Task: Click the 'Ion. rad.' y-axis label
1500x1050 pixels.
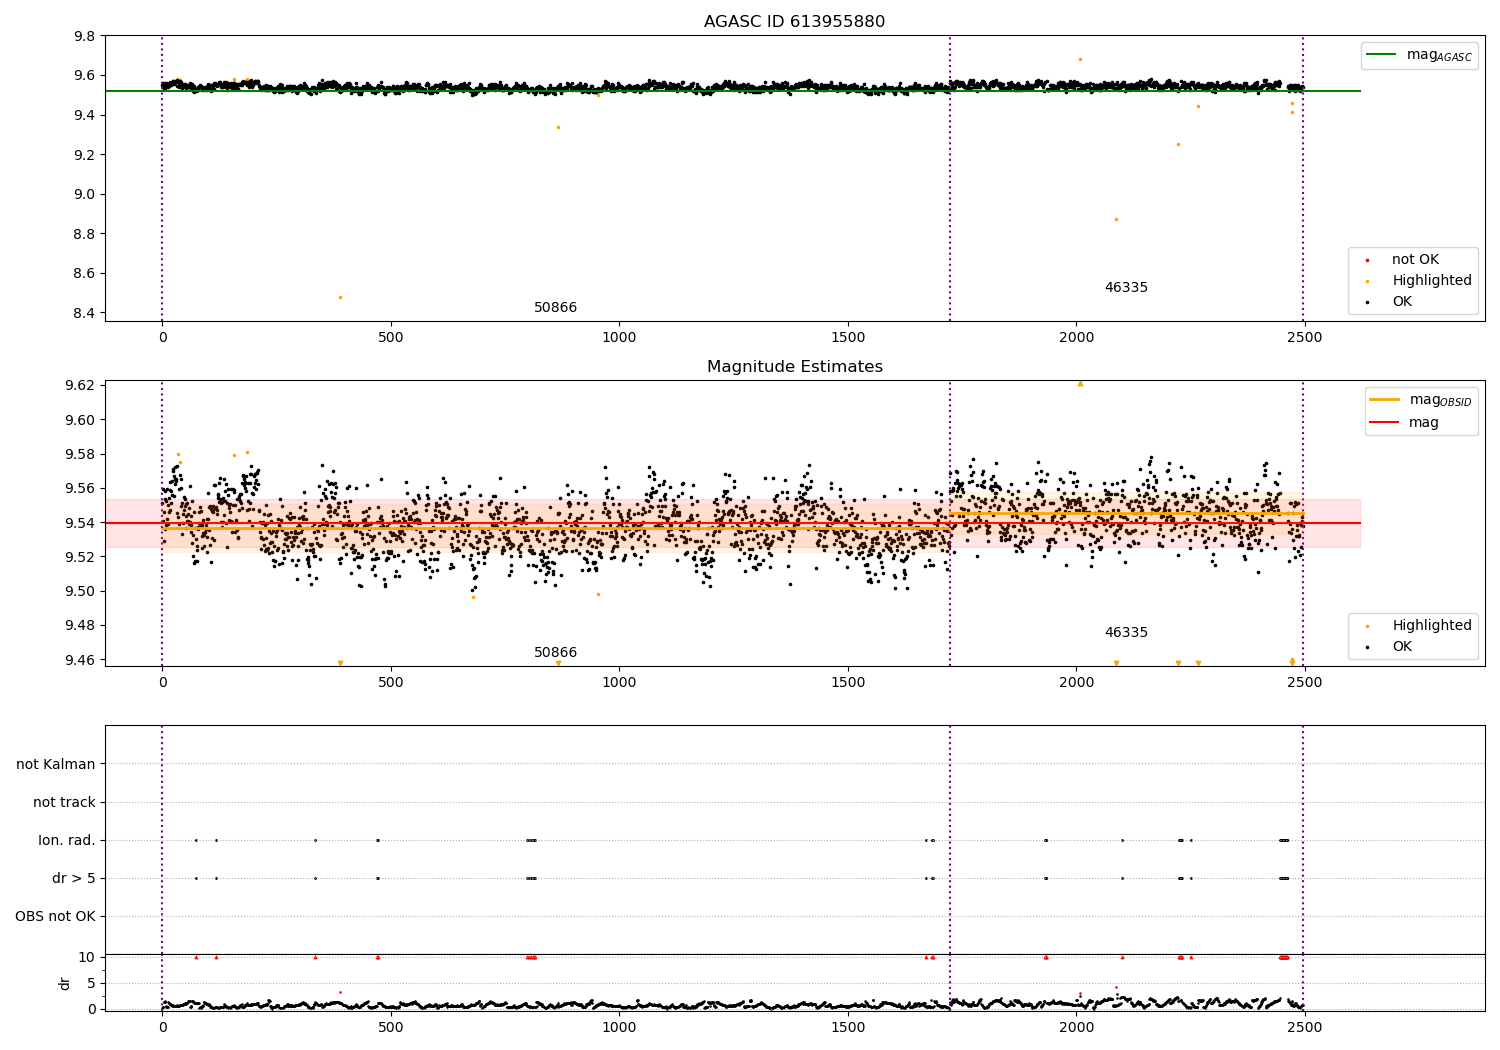Action: point(67,841)
